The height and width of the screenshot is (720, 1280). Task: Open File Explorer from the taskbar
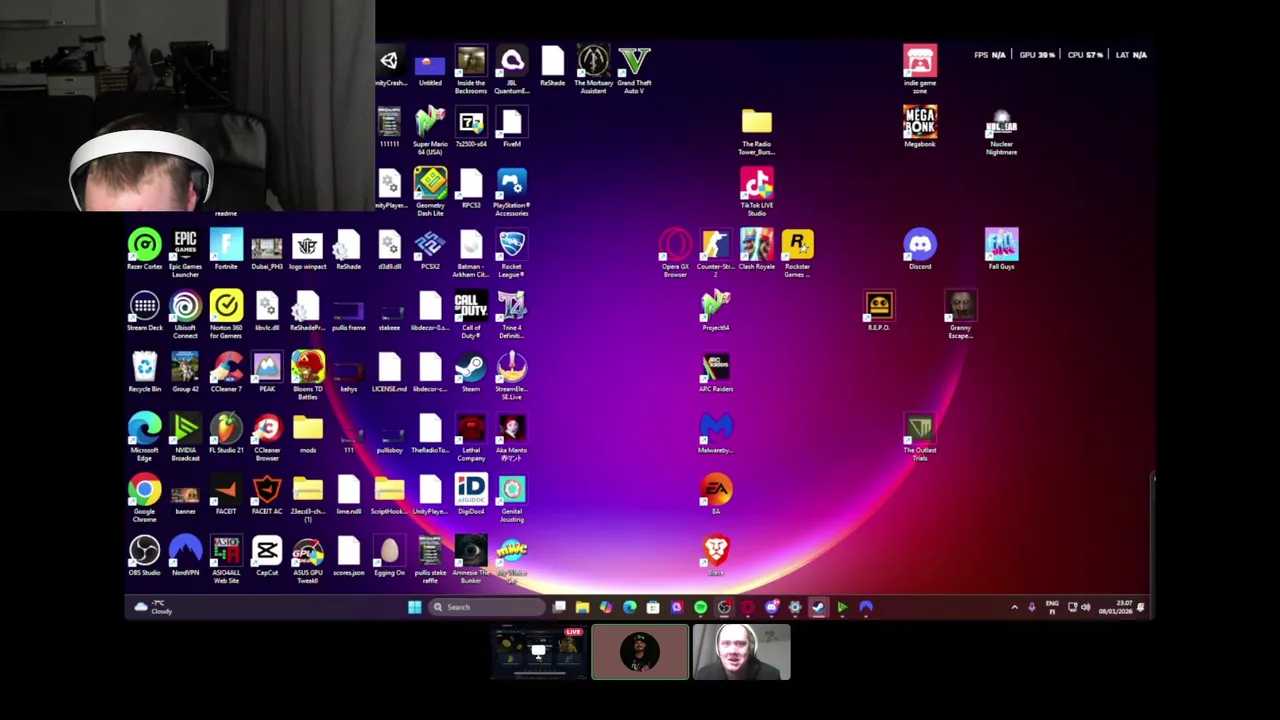(582, 607)
